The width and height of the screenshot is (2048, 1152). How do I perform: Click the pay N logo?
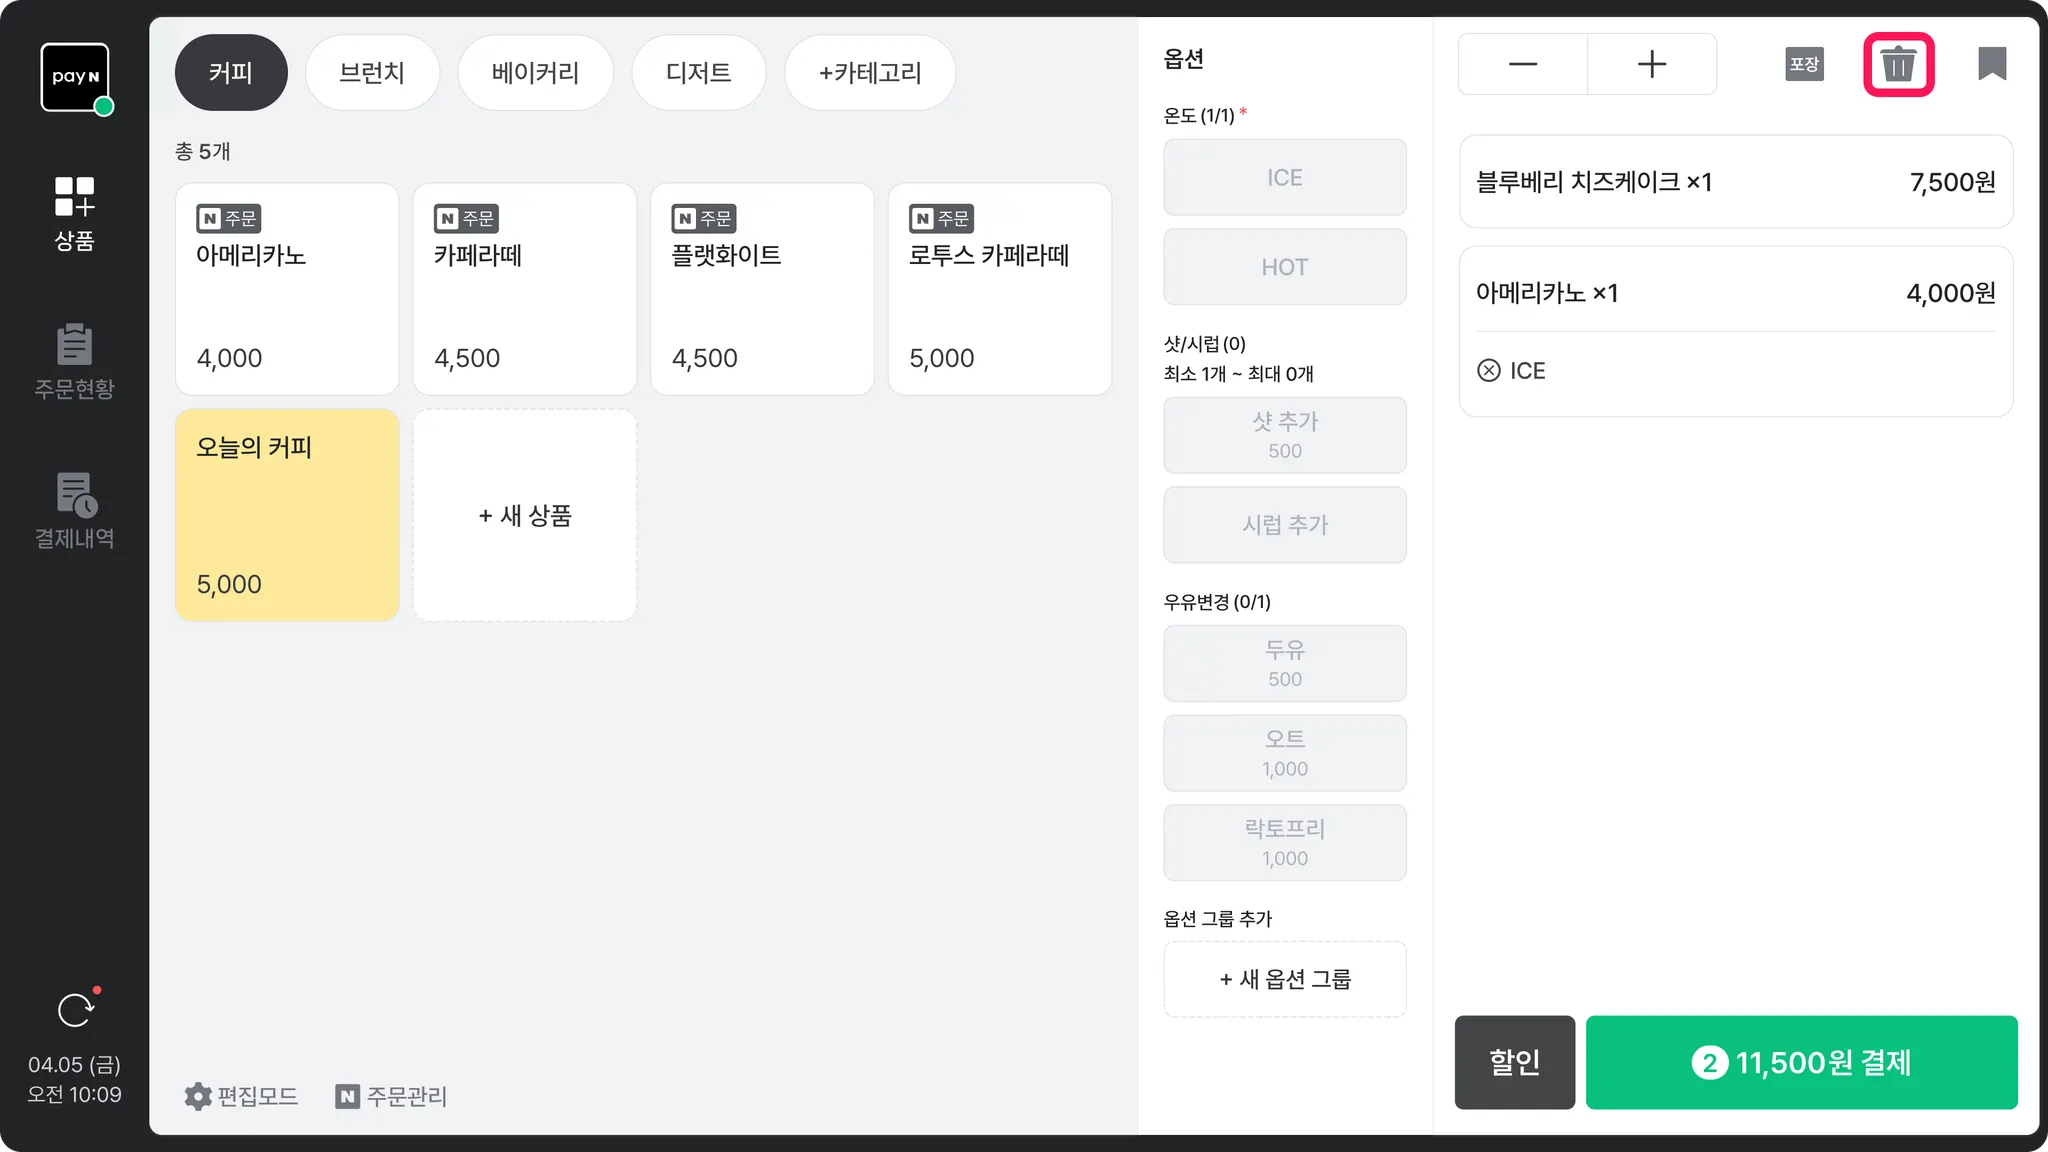point(75,77)
